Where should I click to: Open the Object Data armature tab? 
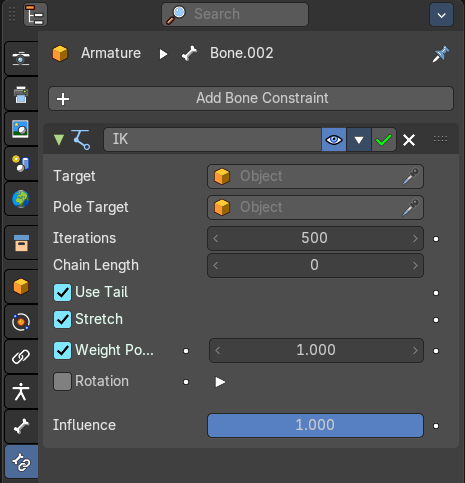click(x=21, y=392)
